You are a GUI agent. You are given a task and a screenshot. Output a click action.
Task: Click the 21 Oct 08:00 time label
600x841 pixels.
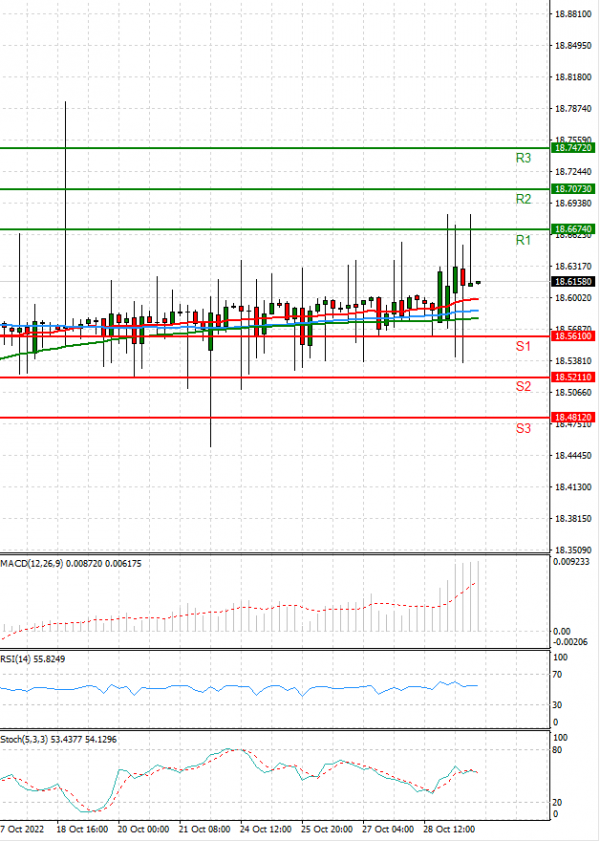click(204, 829)
